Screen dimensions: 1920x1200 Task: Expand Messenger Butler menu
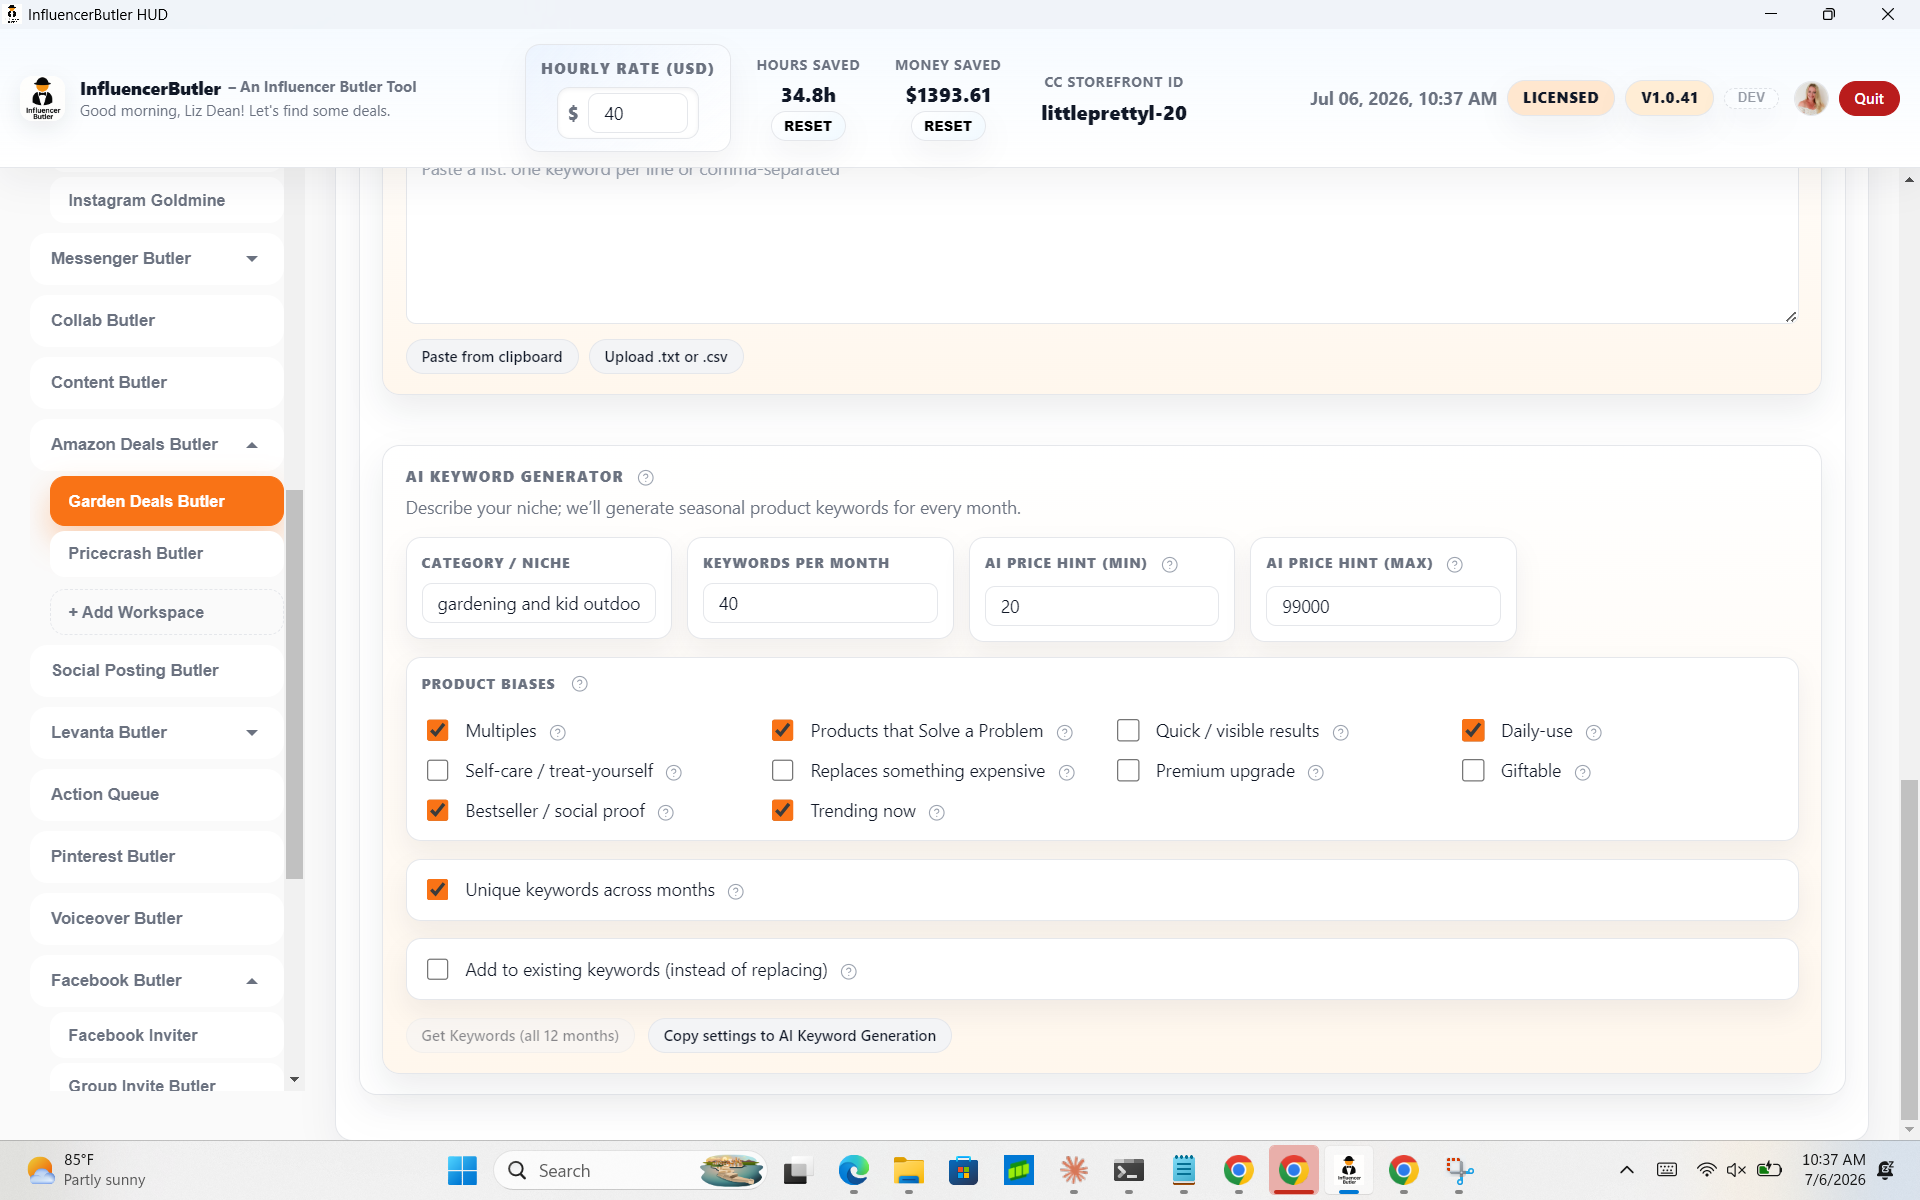(x=157, y=259)
